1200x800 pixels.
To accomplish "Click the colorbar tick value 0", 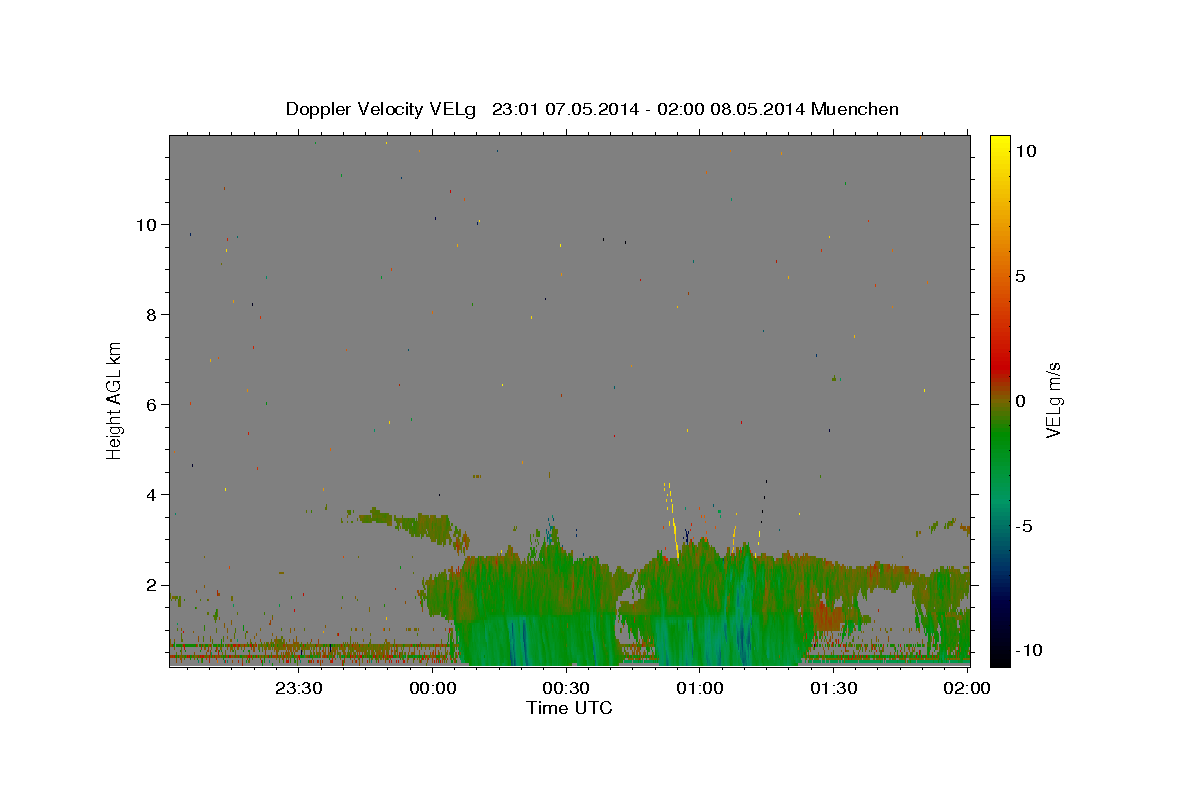I will (1021, 401).
